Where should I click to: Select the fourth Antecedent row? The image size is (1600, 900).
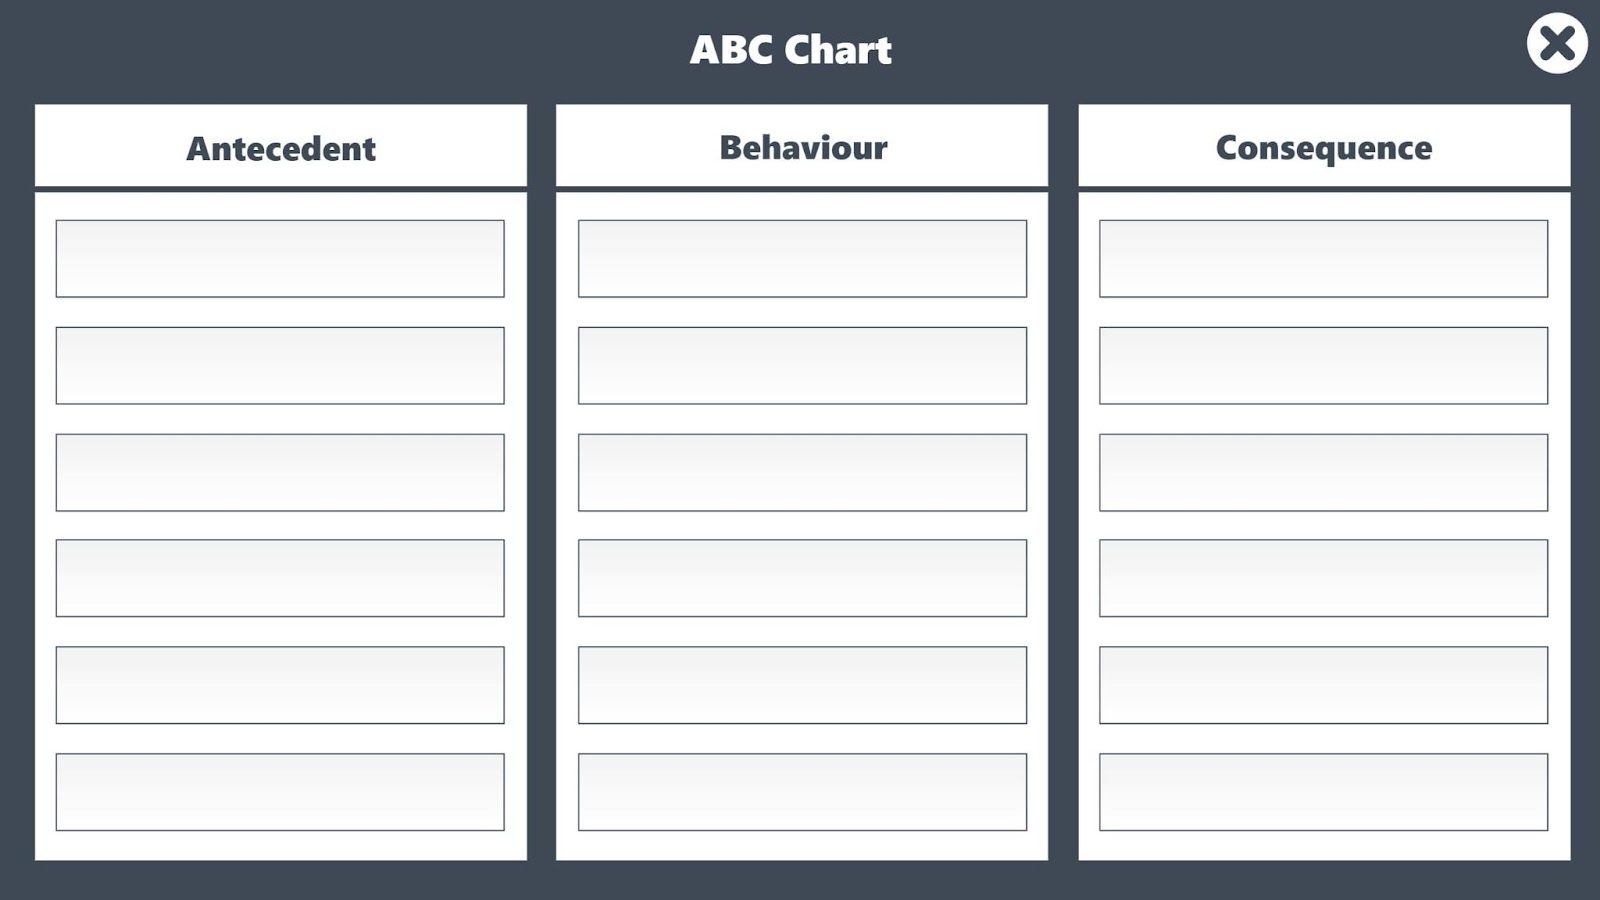tap(280, 577)
